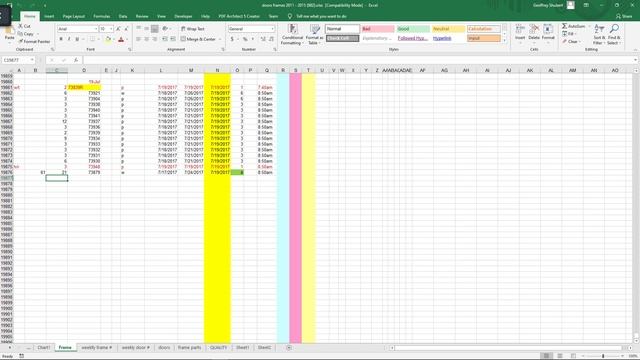
Task: Click the AutoSum sigma icon
Action: (564, 26)
